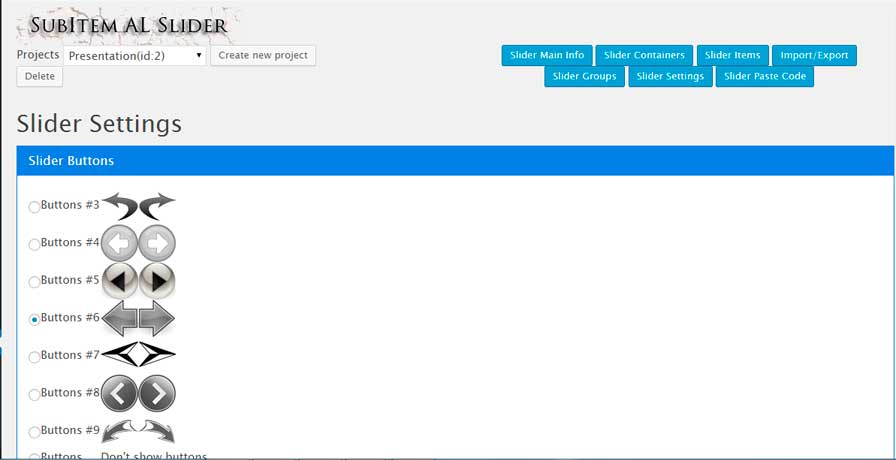The height and width of the screenshot is (460, 896).
Task: Select the Buttons #5 radio option
Action: [x=34, y=282]
